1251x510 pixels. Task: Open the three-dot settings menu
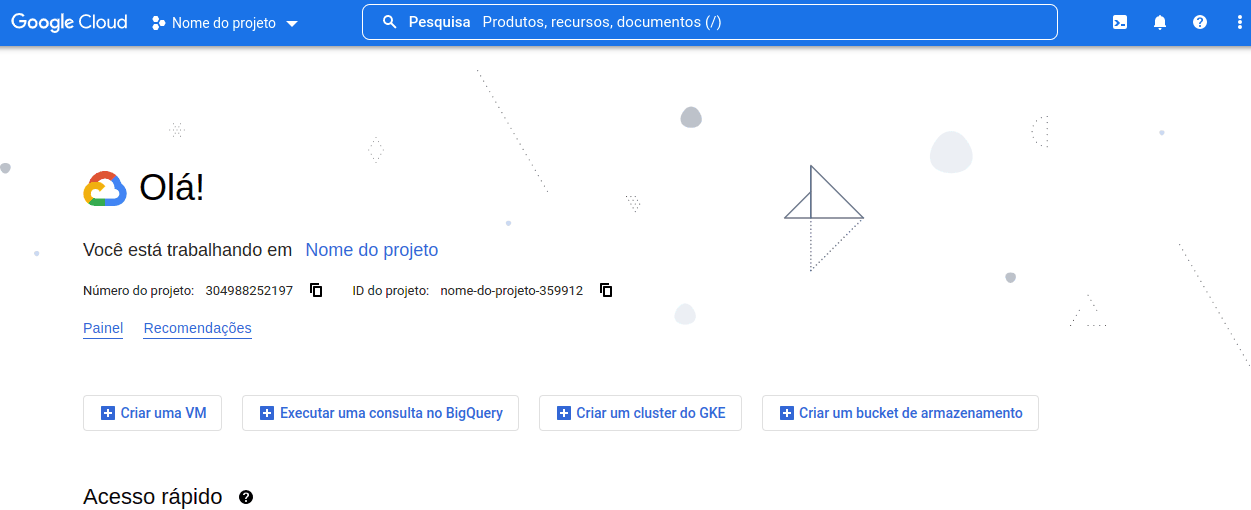[x=1239, y=22]
